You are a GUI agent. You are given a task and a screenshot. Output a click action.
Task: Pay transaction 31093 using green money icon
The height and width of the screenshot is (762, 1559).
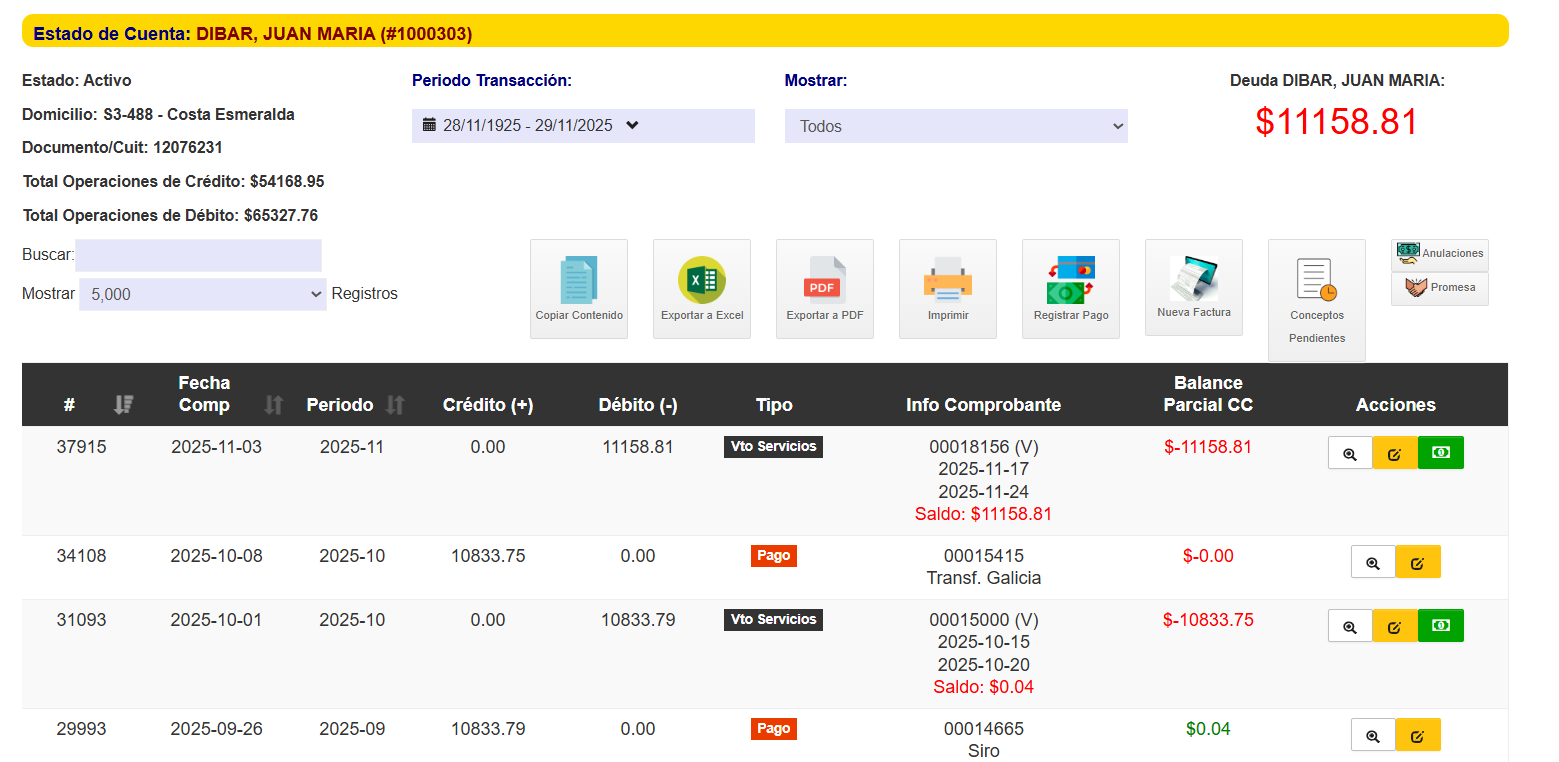(1440, 625)
